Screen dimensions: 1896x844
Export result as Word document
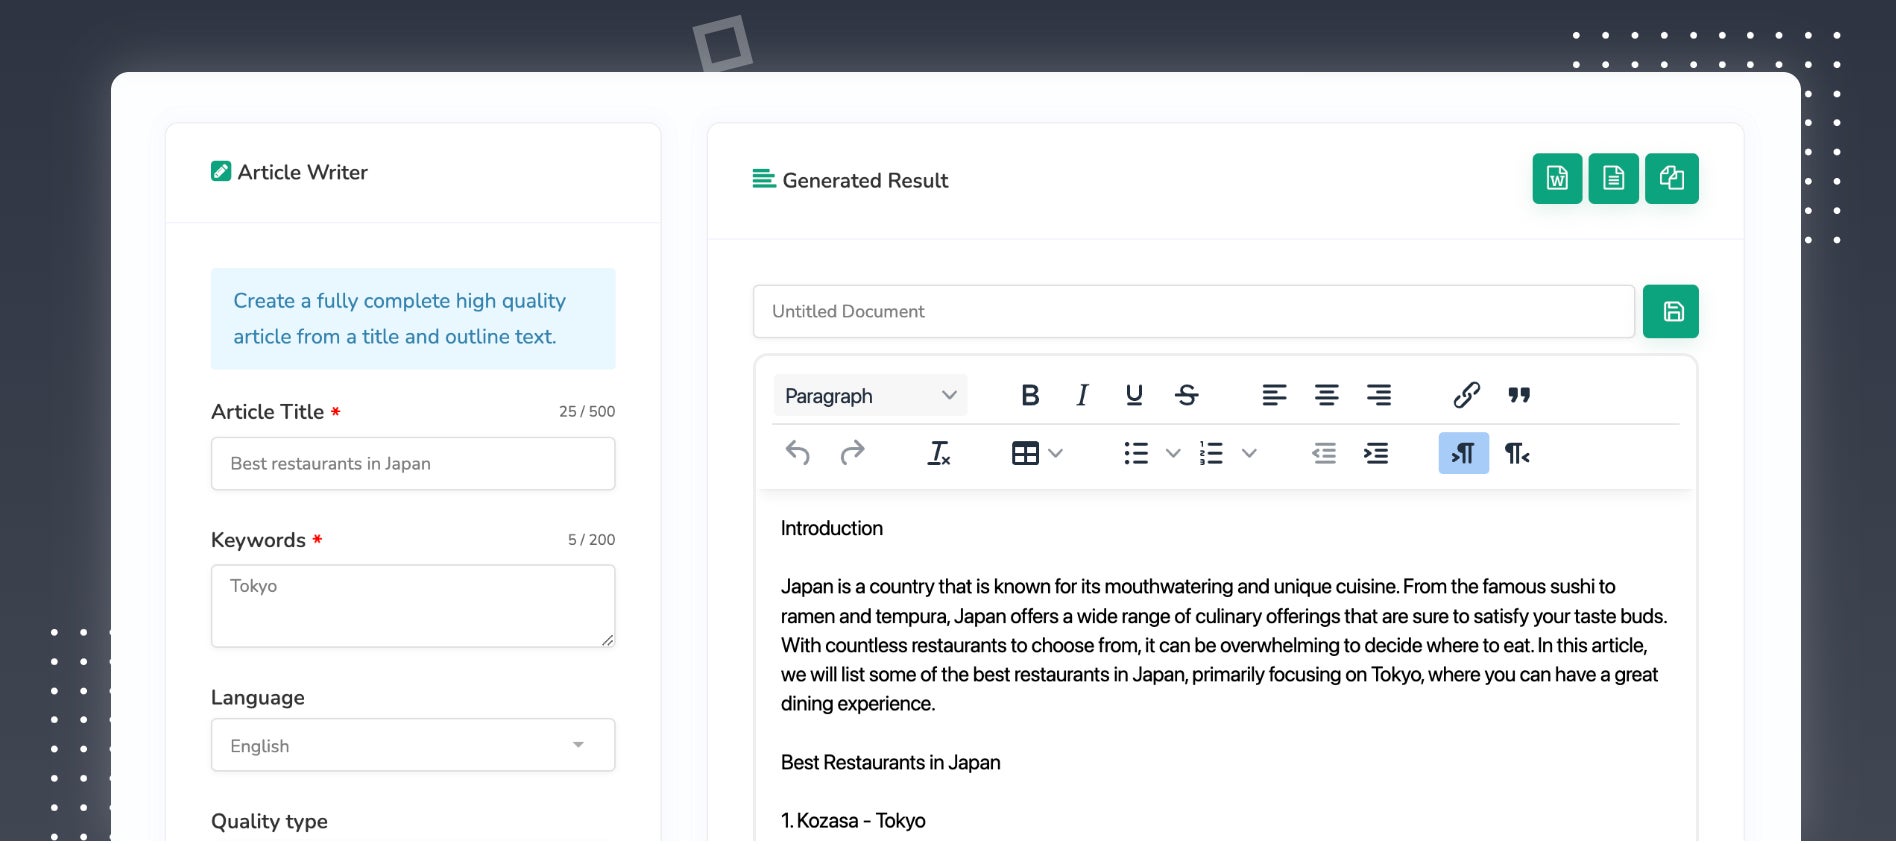pyautogui.click(x=1557, y=178)
